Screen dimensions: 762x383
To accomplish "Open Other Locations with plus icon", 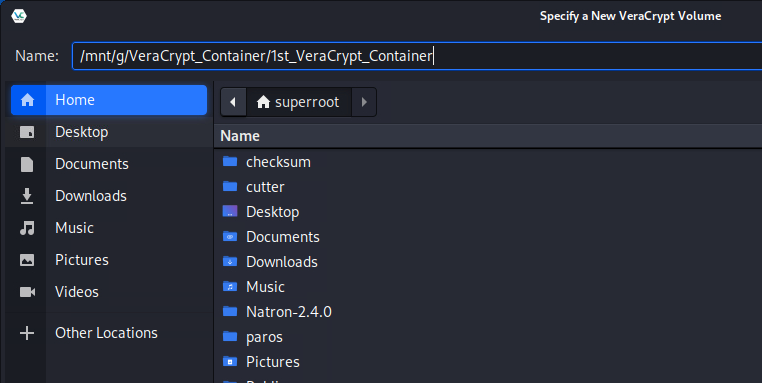I will coord(109,333).
